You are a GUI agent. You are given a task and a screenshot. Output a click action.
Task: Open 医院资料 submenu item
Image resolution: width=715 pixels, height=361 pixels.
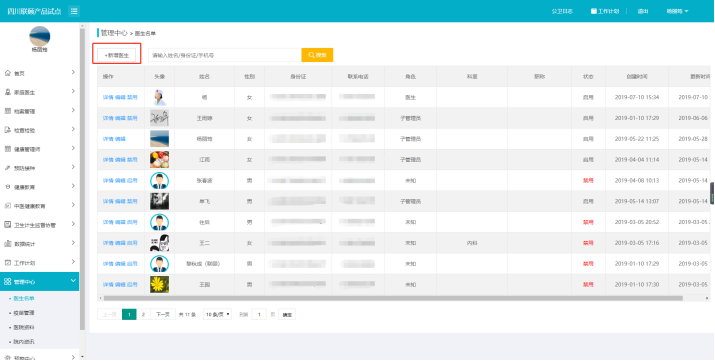(24, 327)
